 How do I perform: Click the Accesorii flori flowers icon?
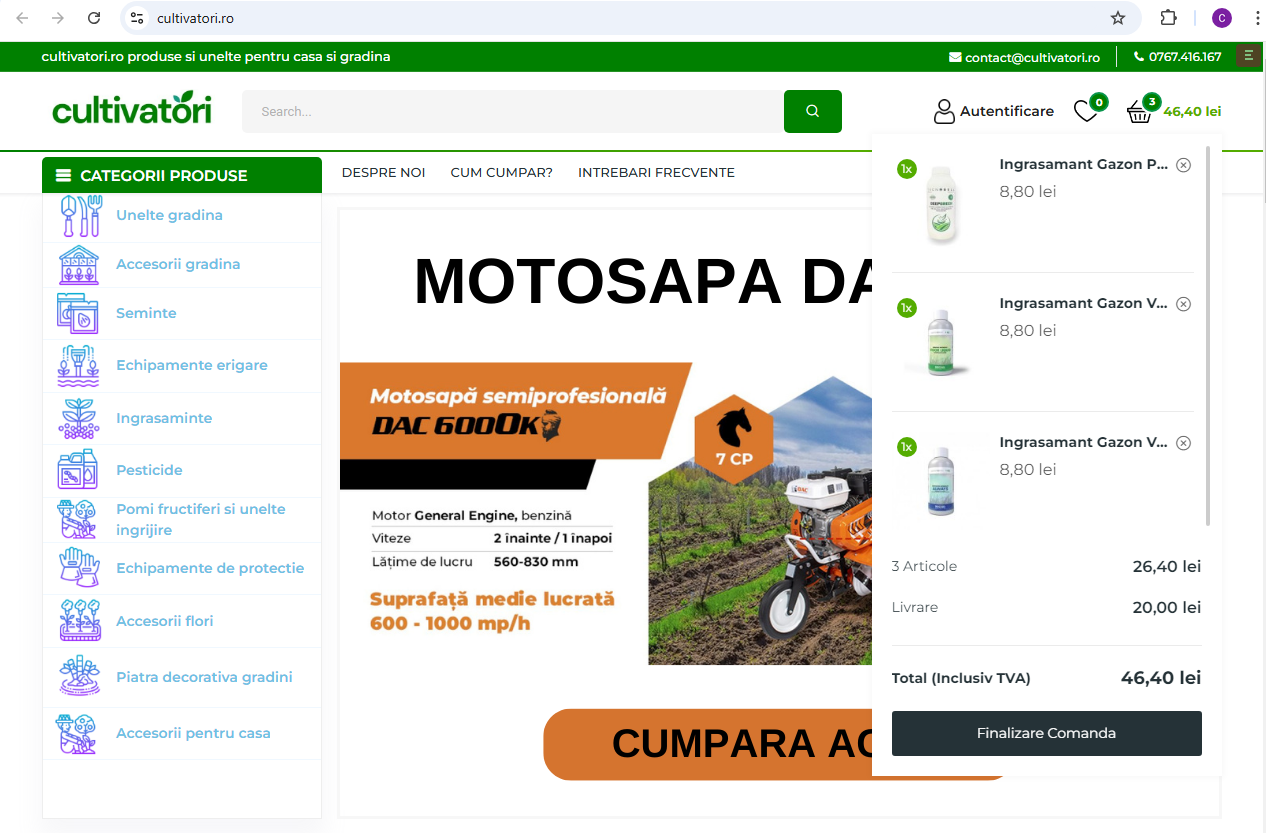79,621
